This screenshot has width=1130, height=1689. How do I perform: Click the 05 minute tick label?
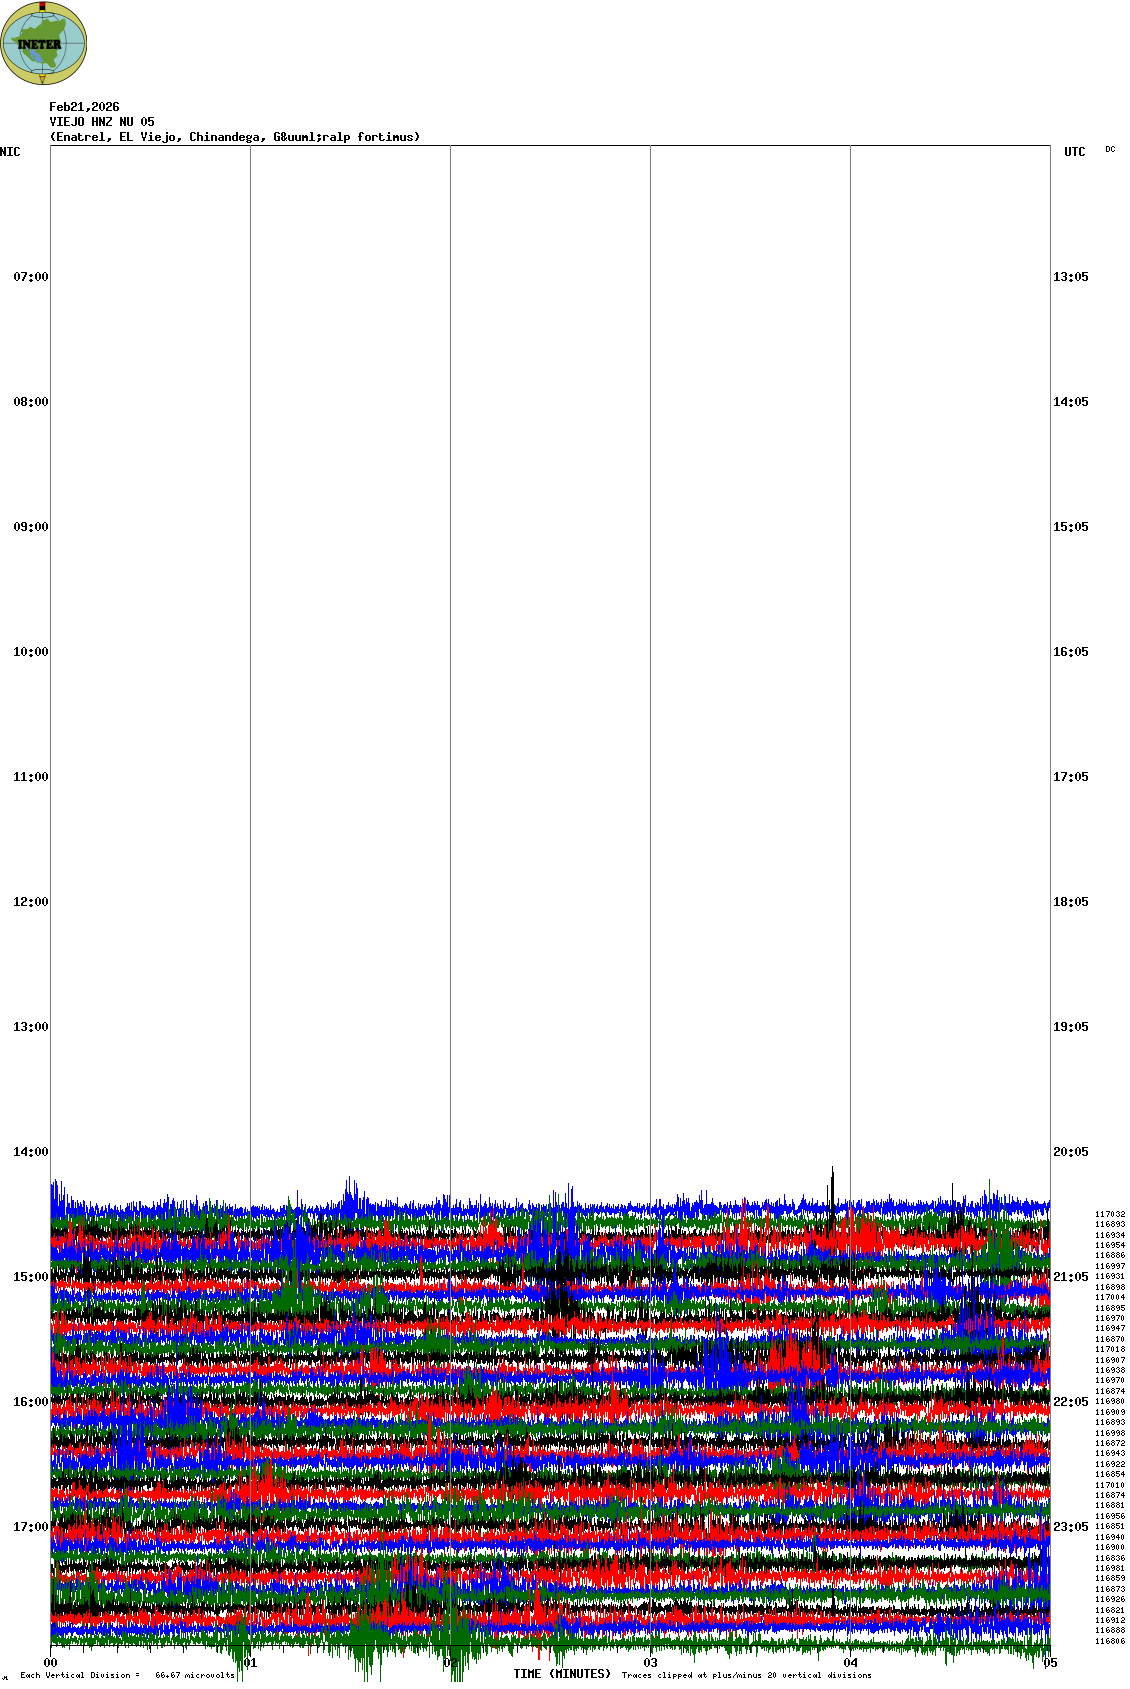tap(1049, 1664)
